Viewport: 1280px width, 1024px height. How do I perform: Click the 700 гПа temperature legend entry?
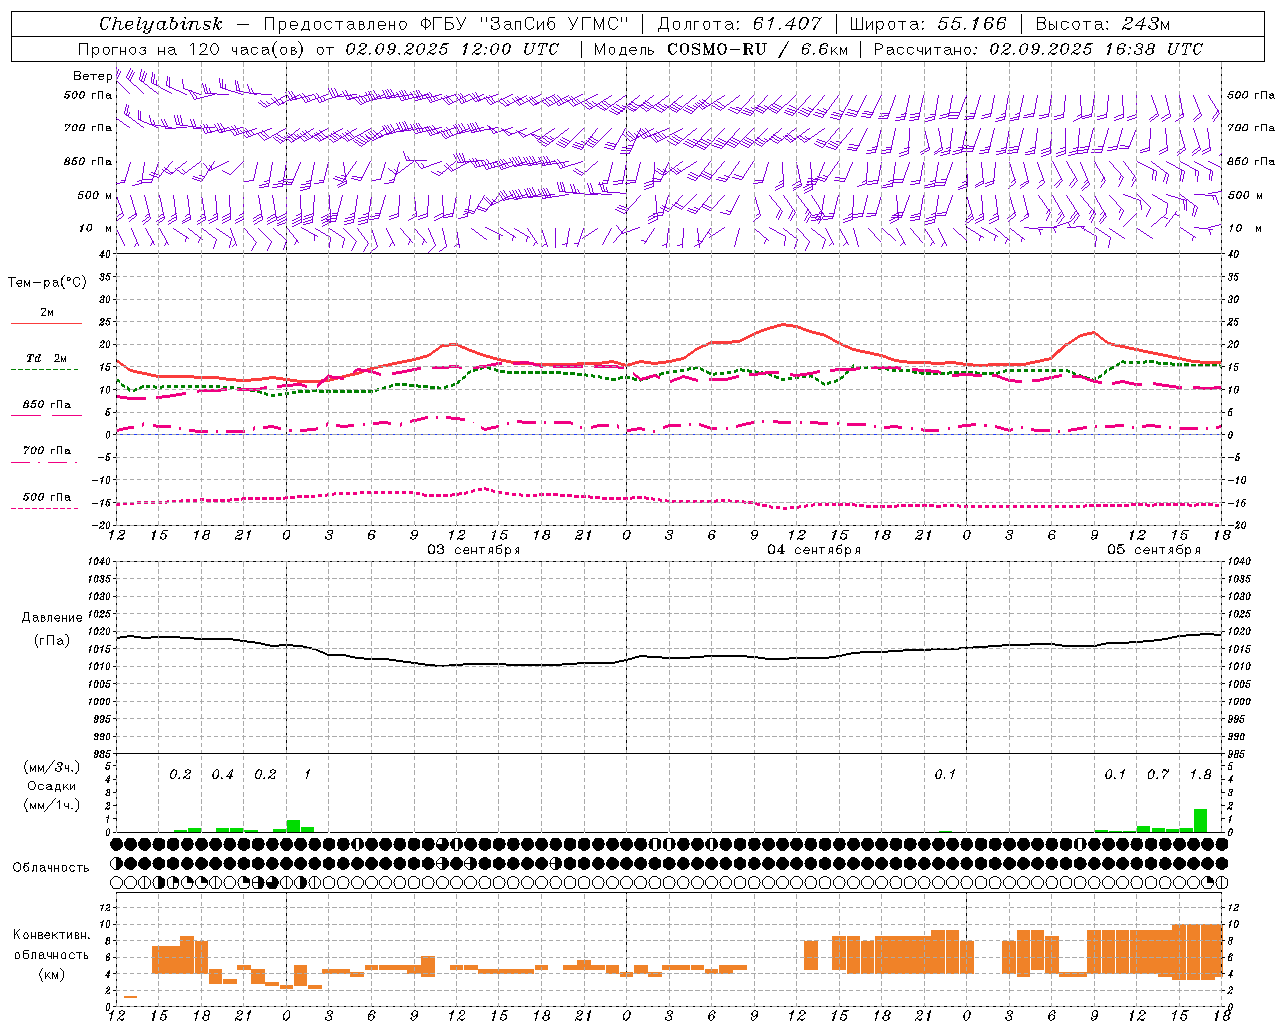click(x=47, y=451)
